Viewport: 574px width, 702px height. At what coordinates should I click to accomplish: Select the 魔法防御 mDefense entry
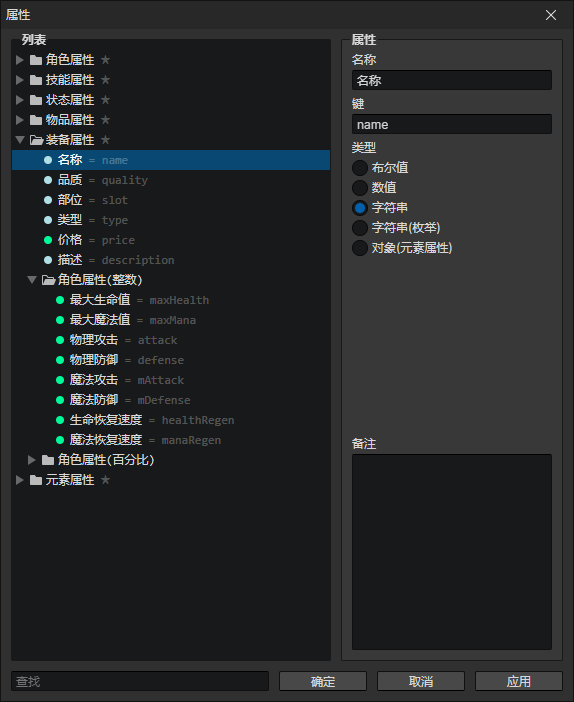(x=171, y=400)
